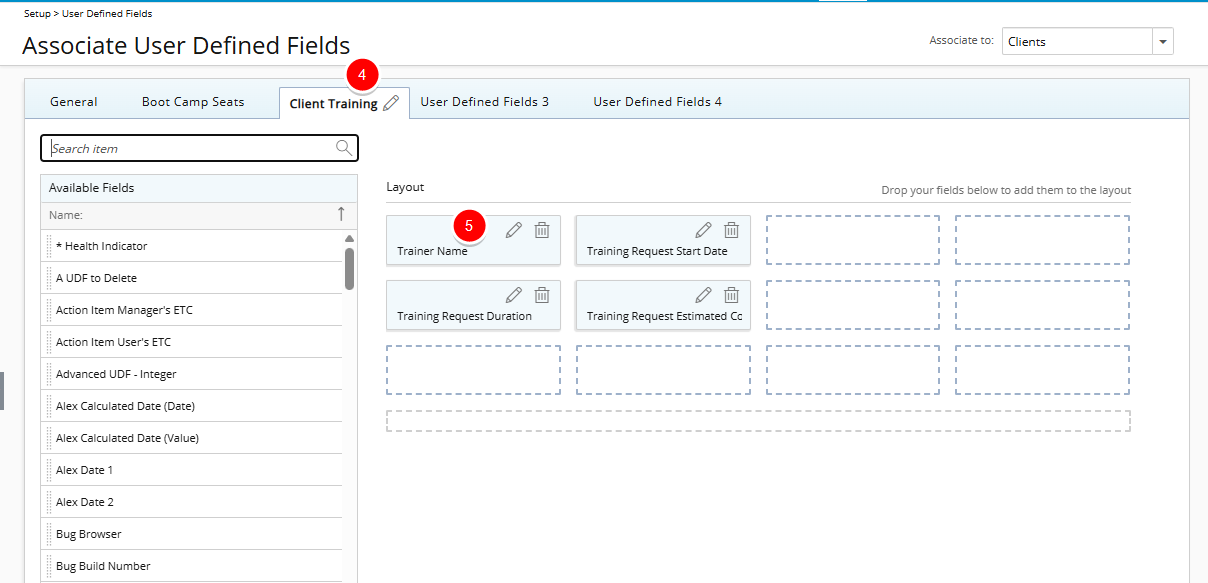Switch to the General tab
This screenshot has height=583, width=1208.
click(74, 102)
